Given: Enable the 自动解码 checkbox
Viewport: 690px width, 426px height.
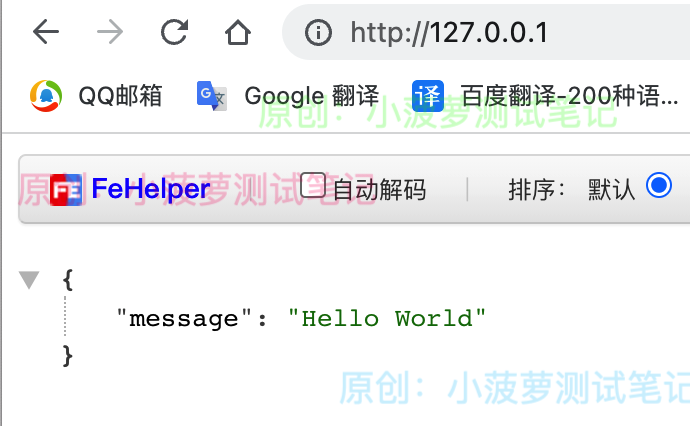Looking at the screenshot, I should (313, 185).
